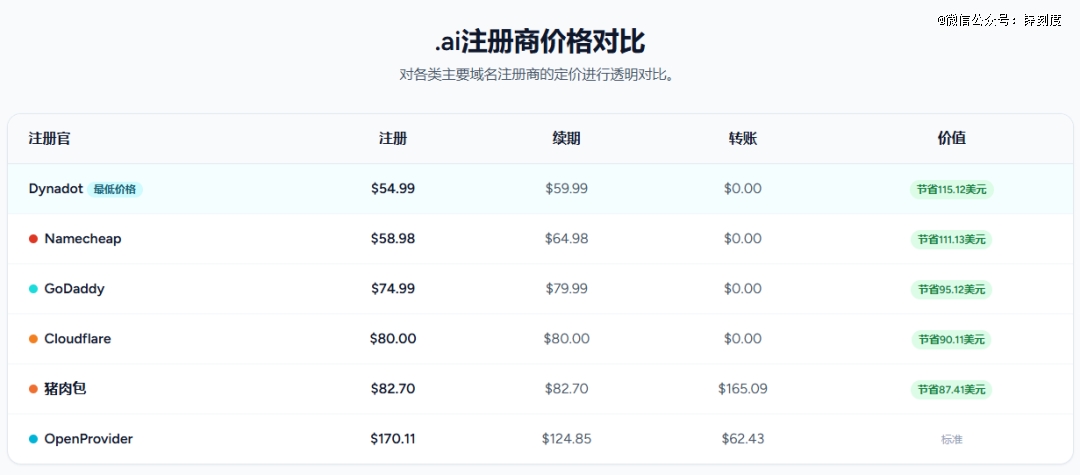Click the $170.11 OpenProvider registration price

[x=393, y=439]
